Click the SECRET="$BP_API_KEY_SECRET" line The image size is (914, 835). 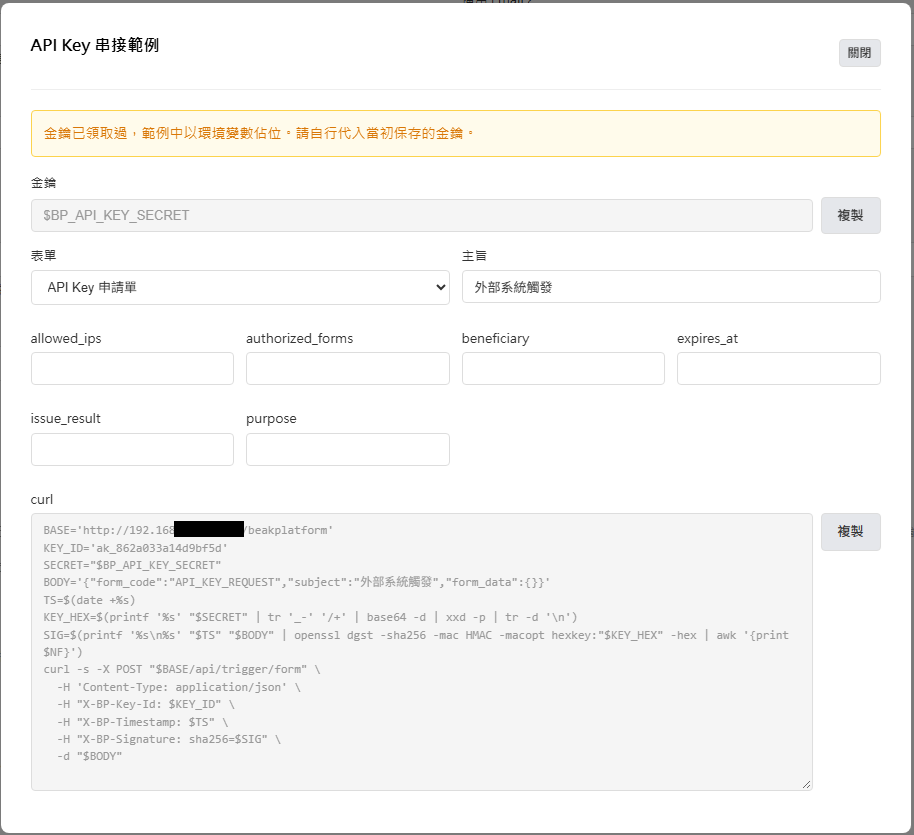click(x=132, y=565)
